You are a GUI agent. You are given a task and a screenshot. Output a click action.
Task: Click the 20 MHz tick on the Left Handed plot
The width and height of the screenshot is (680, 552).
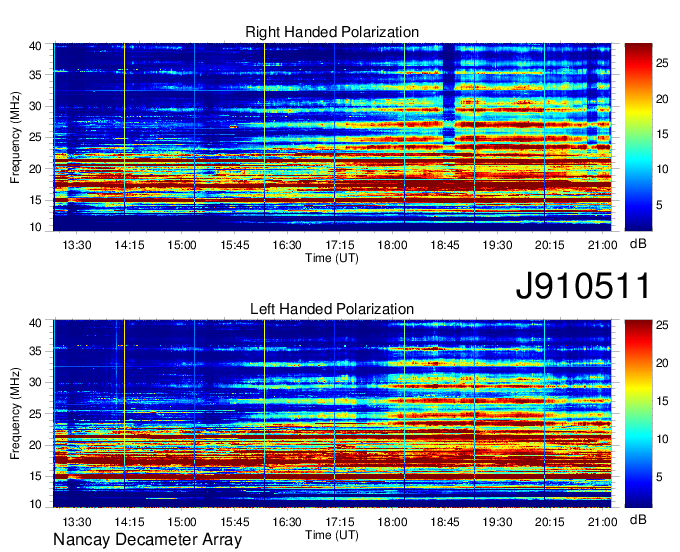[35, 445]
